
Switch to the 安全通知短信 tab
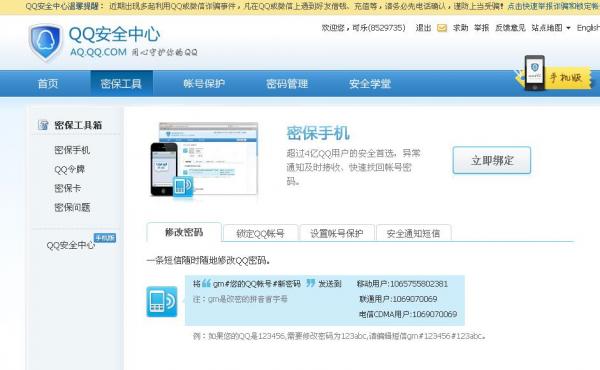tap(414, 233)
